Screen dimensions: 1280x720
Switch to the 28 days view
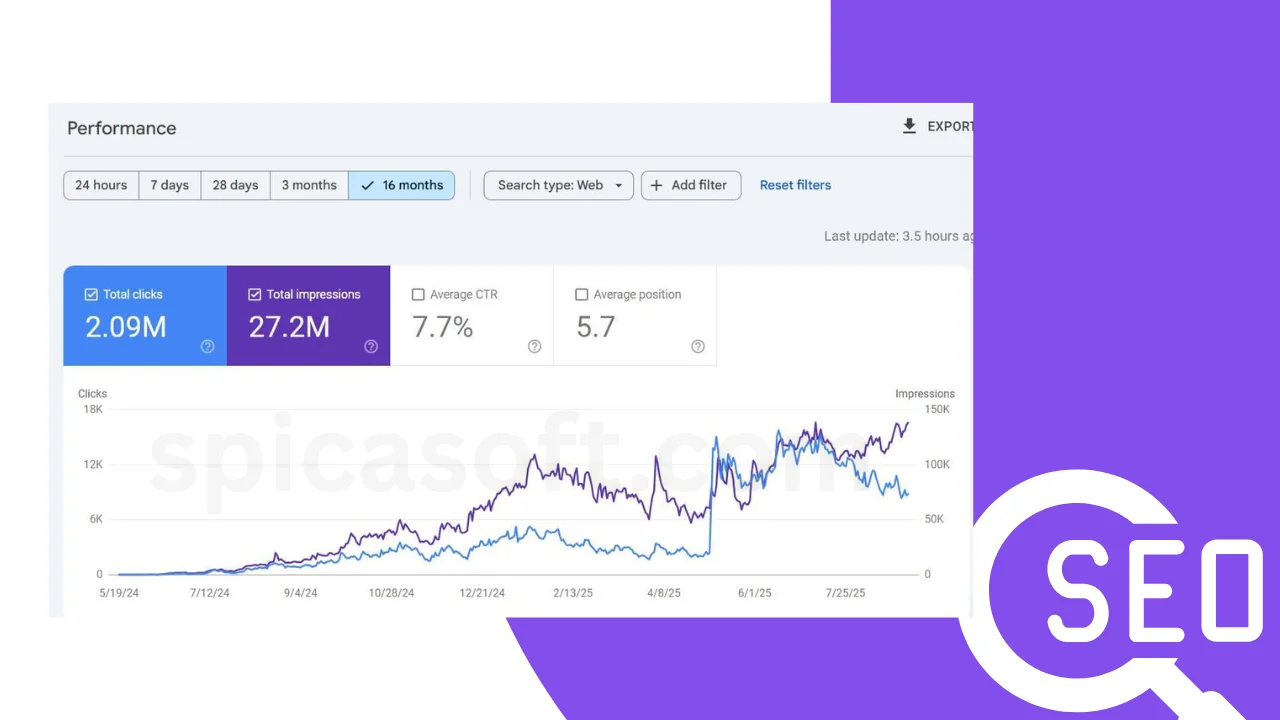[235, 185]
